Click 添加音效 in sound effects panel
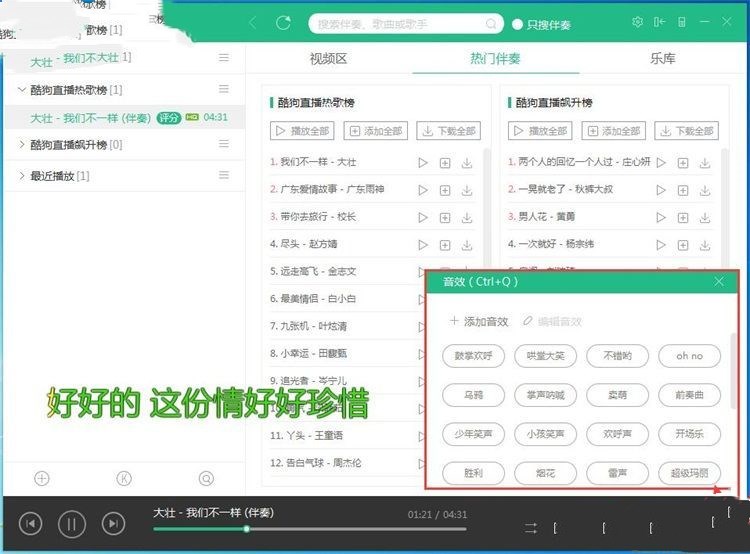 point(479,321)
